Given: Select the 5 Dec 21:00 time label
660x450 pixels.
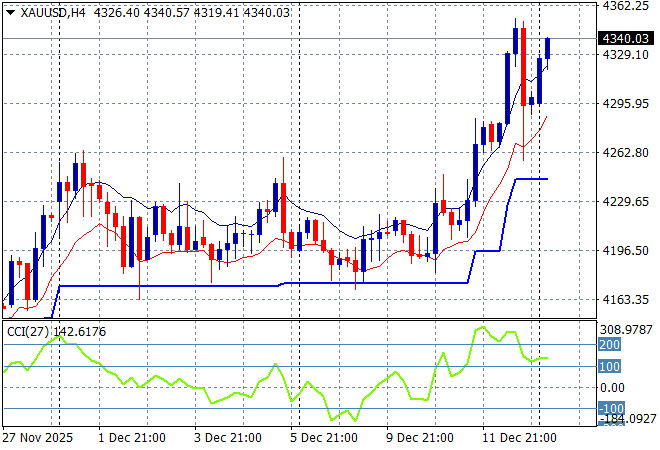Looking at the screenshot, I should click(325, 438).
